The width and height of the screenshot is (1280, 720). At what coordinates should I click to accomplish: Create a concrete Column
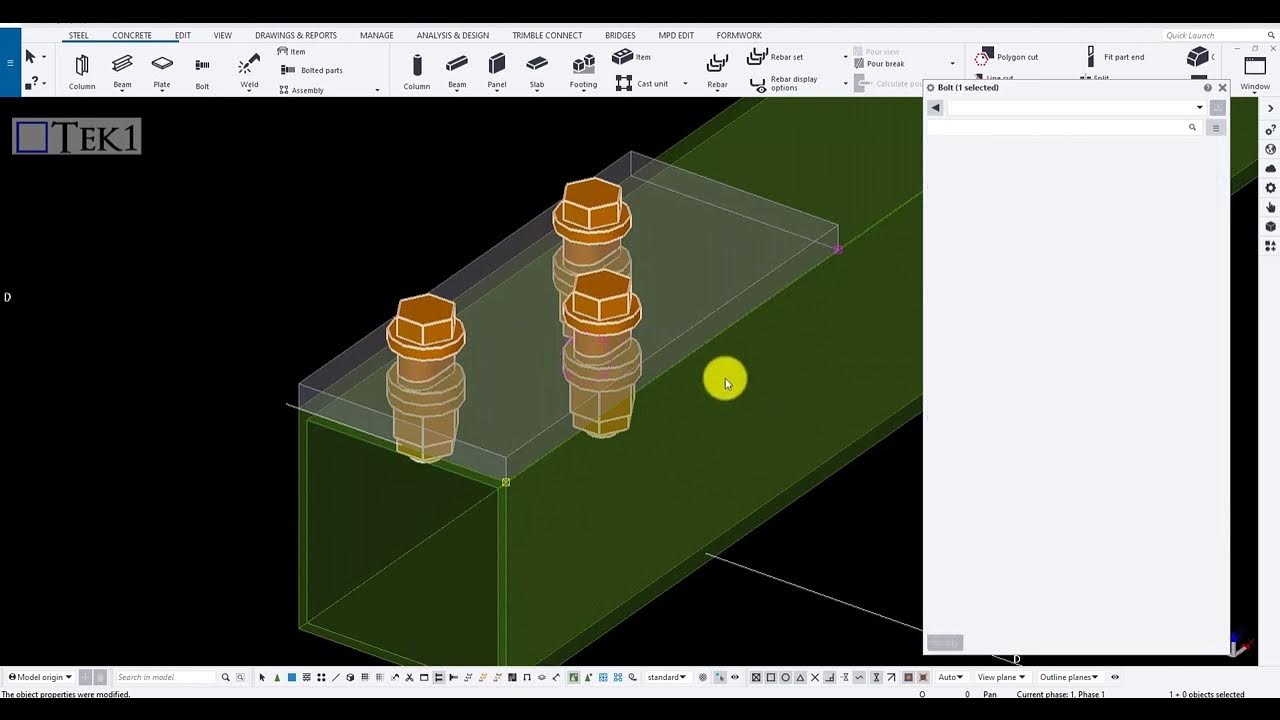[417, 71]
